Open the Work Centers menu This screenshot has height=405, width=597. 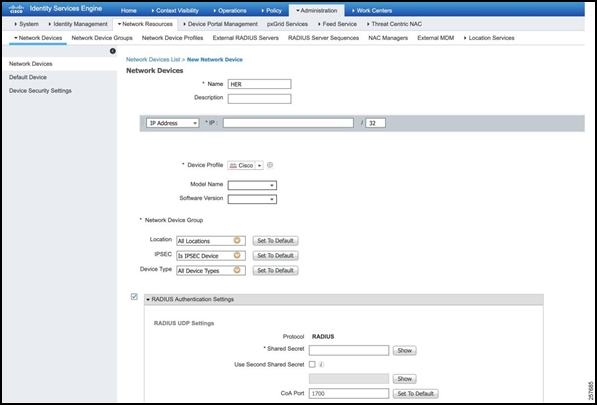coord(372,11)
